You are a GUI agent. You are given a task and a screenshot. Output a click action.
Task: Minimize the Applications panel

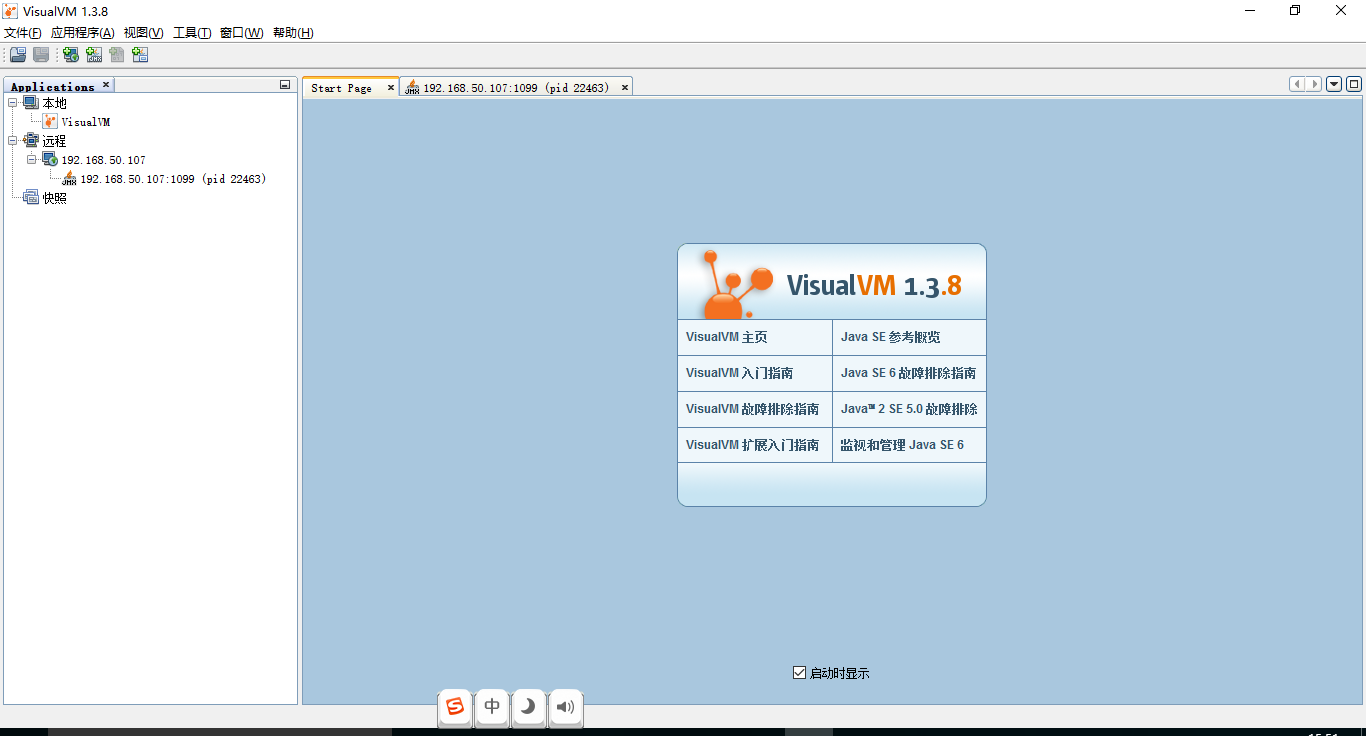(x=285, y=86)
